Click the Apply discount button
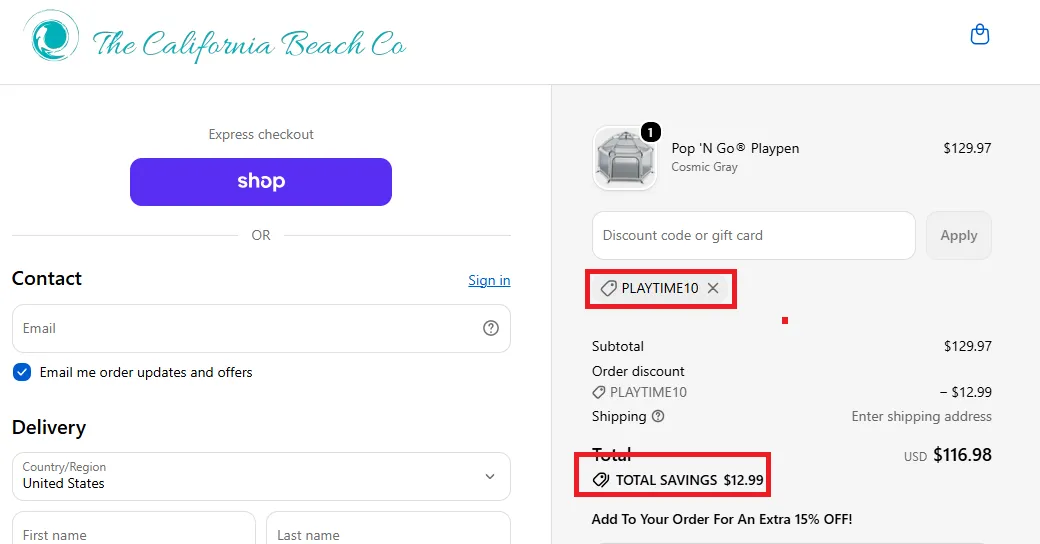The width and height of the screenshot is (1040, 544). click(x=958, y=236)
